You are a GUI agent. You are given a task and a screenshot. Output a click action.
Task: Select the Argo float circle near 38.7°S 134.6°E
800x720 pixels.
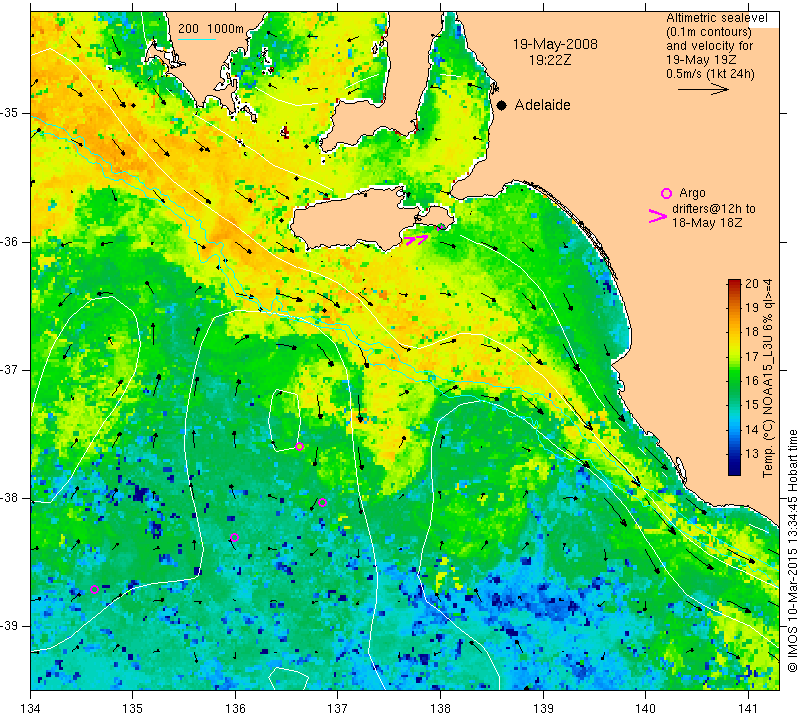pyautogui.click(x=94, y=589)
